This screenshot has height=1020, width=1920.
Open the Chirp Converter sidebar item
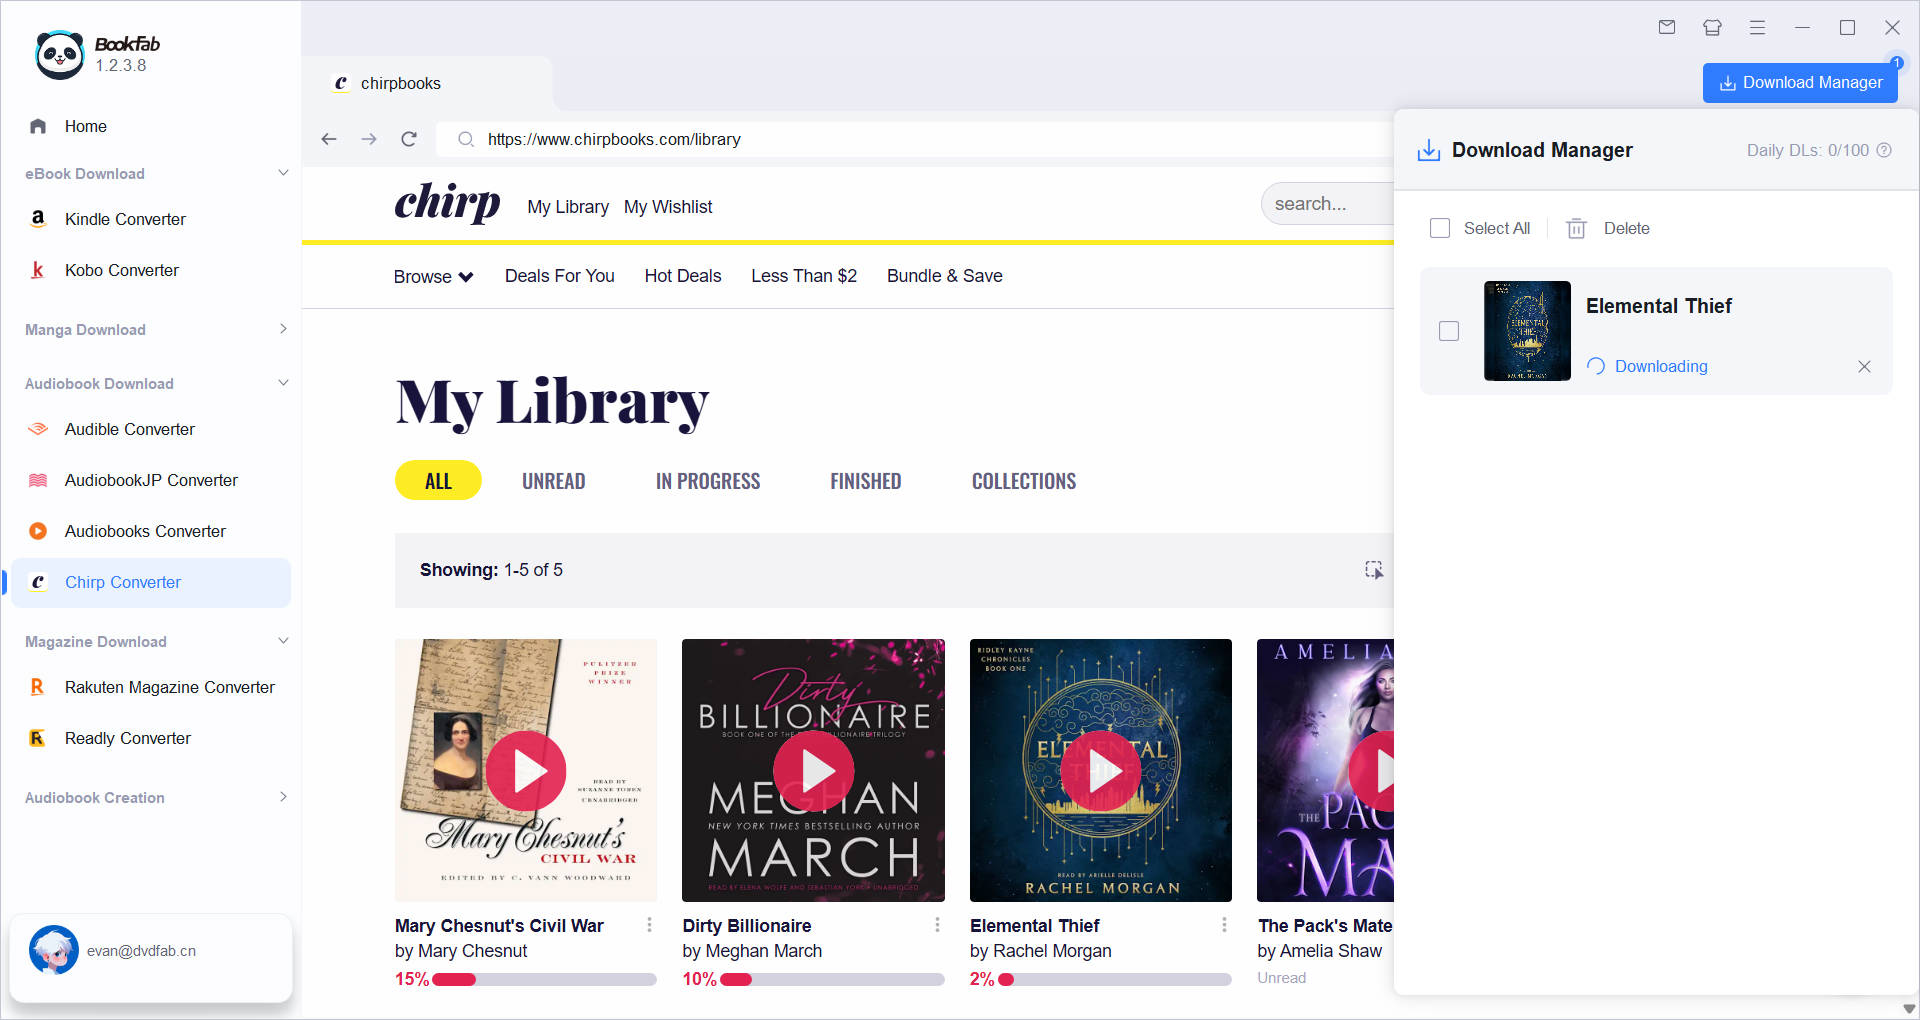(x=151, y=582)
